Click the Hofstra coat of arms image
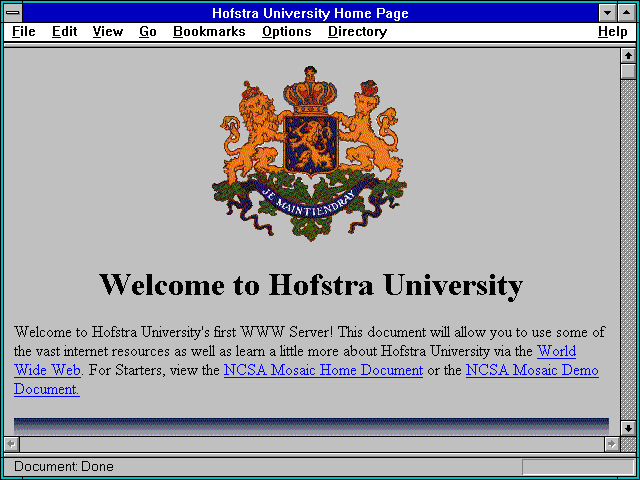Viewport: 640px width, 480px height. point(309,153)
